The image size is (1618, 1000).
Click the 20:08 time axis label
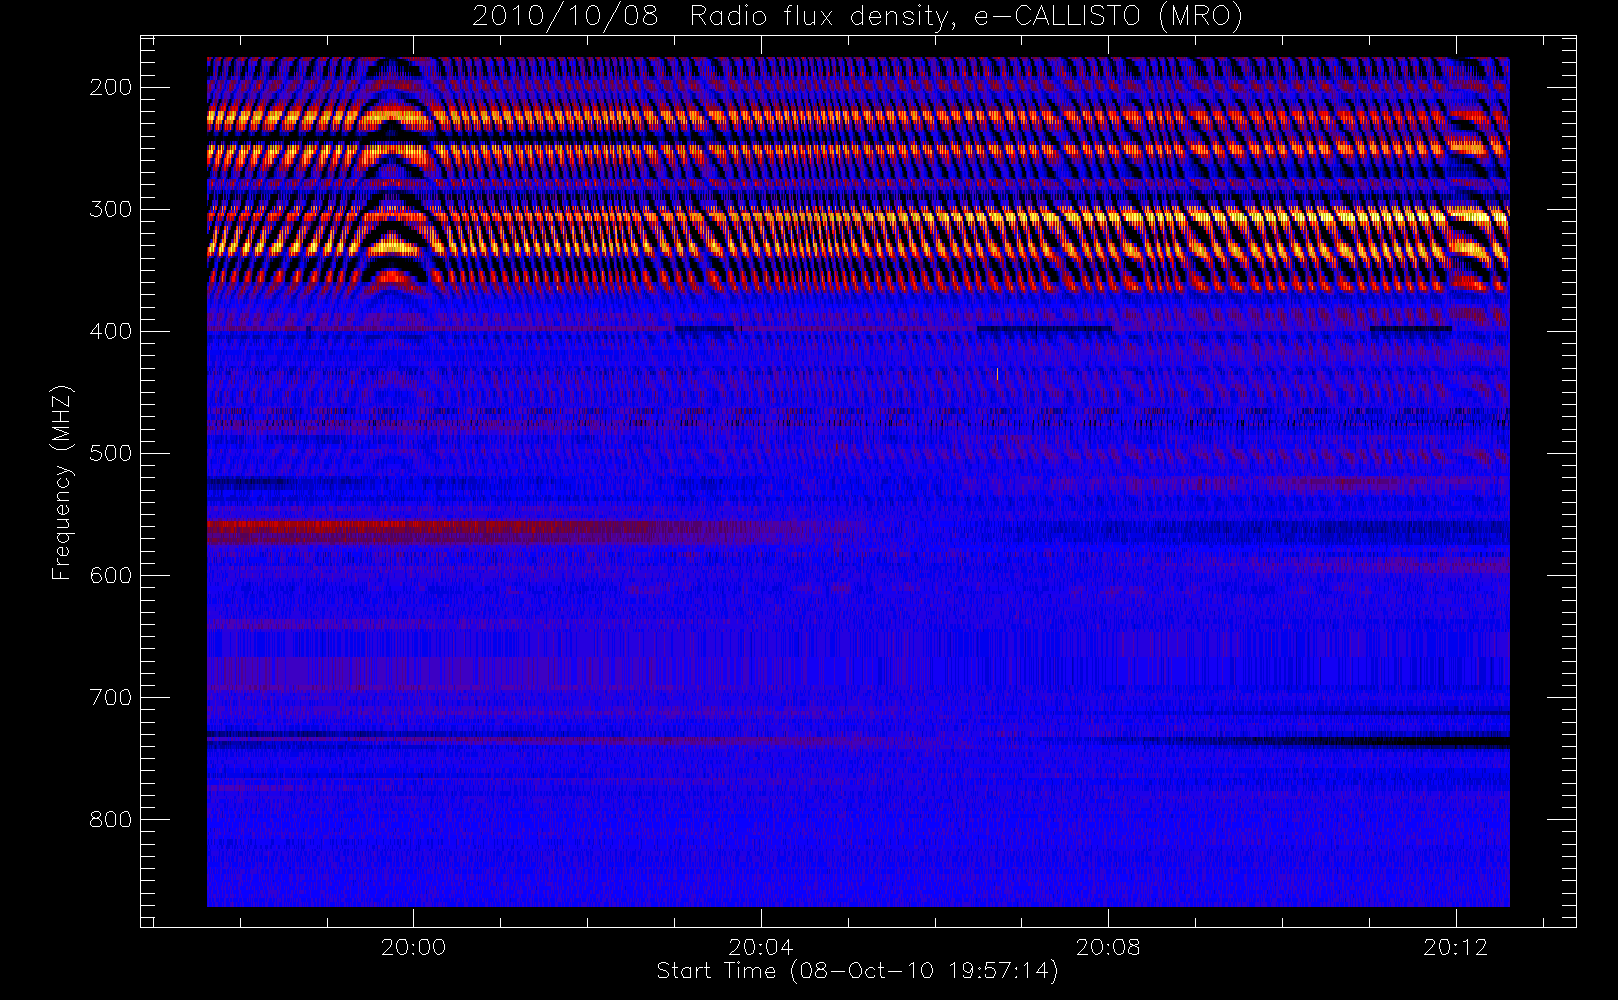point(1108,947)
